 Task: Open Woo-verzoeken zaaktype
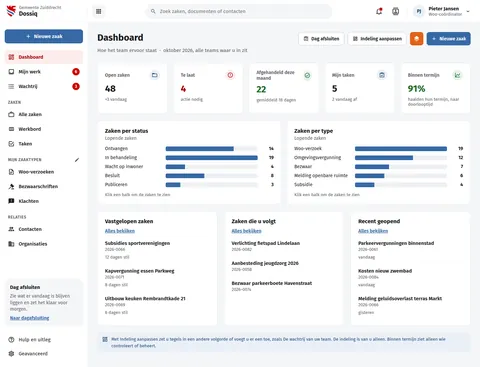(44, 172)
